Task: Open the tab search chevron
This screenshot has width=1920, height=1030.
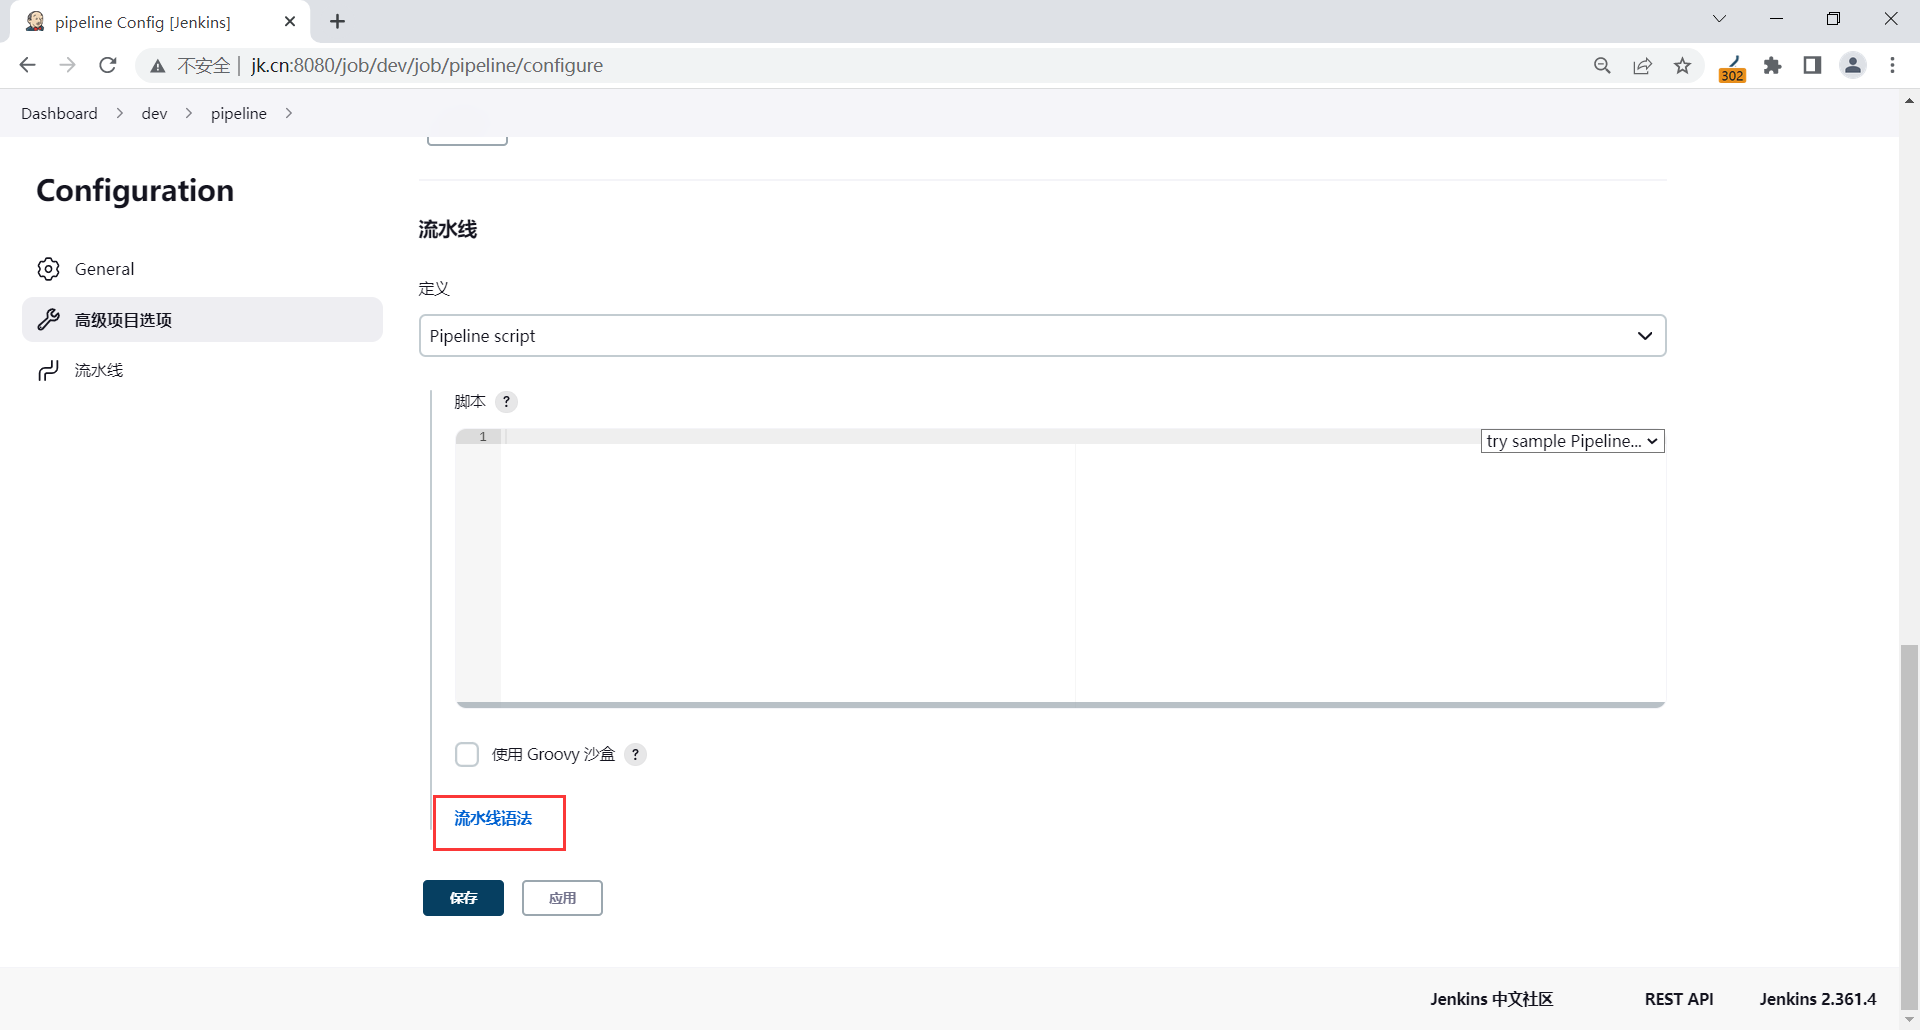Action: (x=1720, y=19)
